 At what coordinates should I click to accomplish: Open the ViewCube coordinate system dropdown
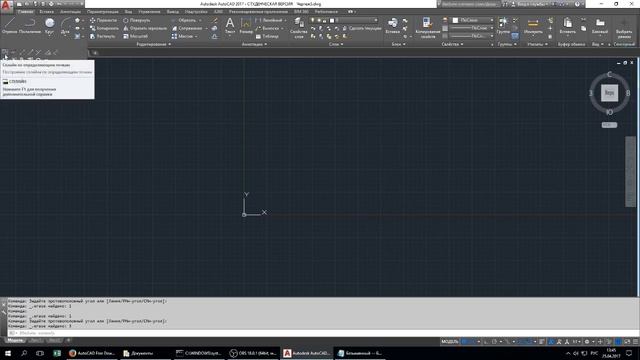609,125
